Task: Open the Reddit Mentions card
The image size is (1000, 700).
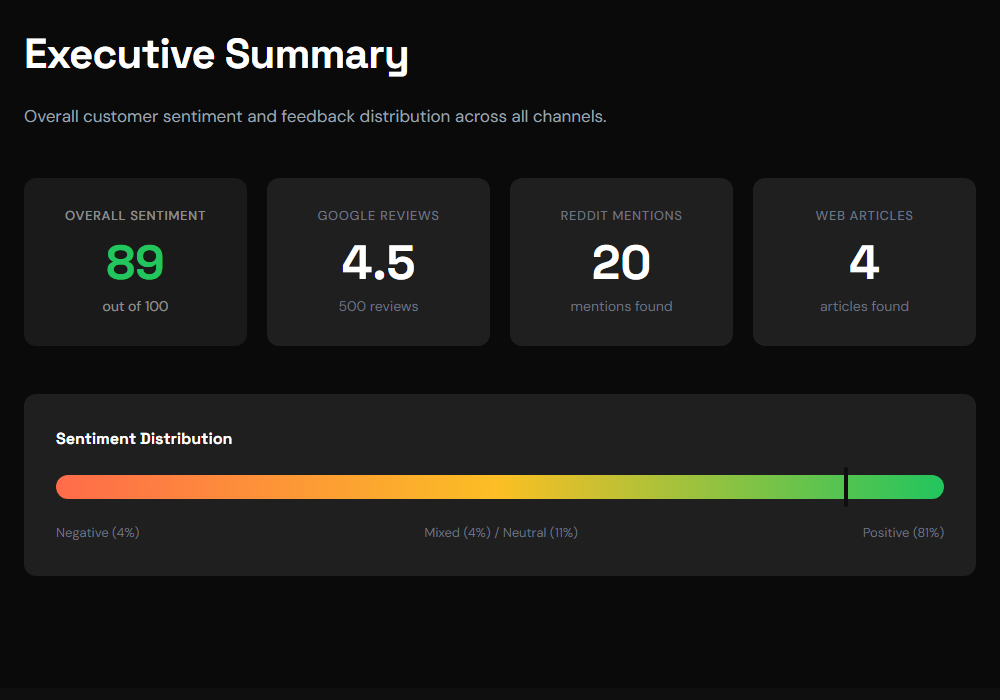Action: [x=621, y=261]
